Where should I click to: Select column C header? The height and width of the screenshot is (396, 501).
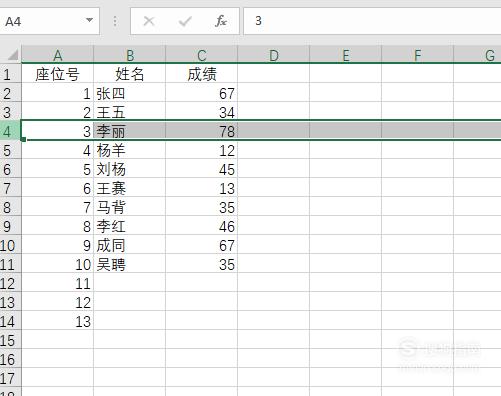(x=202, y=55)
